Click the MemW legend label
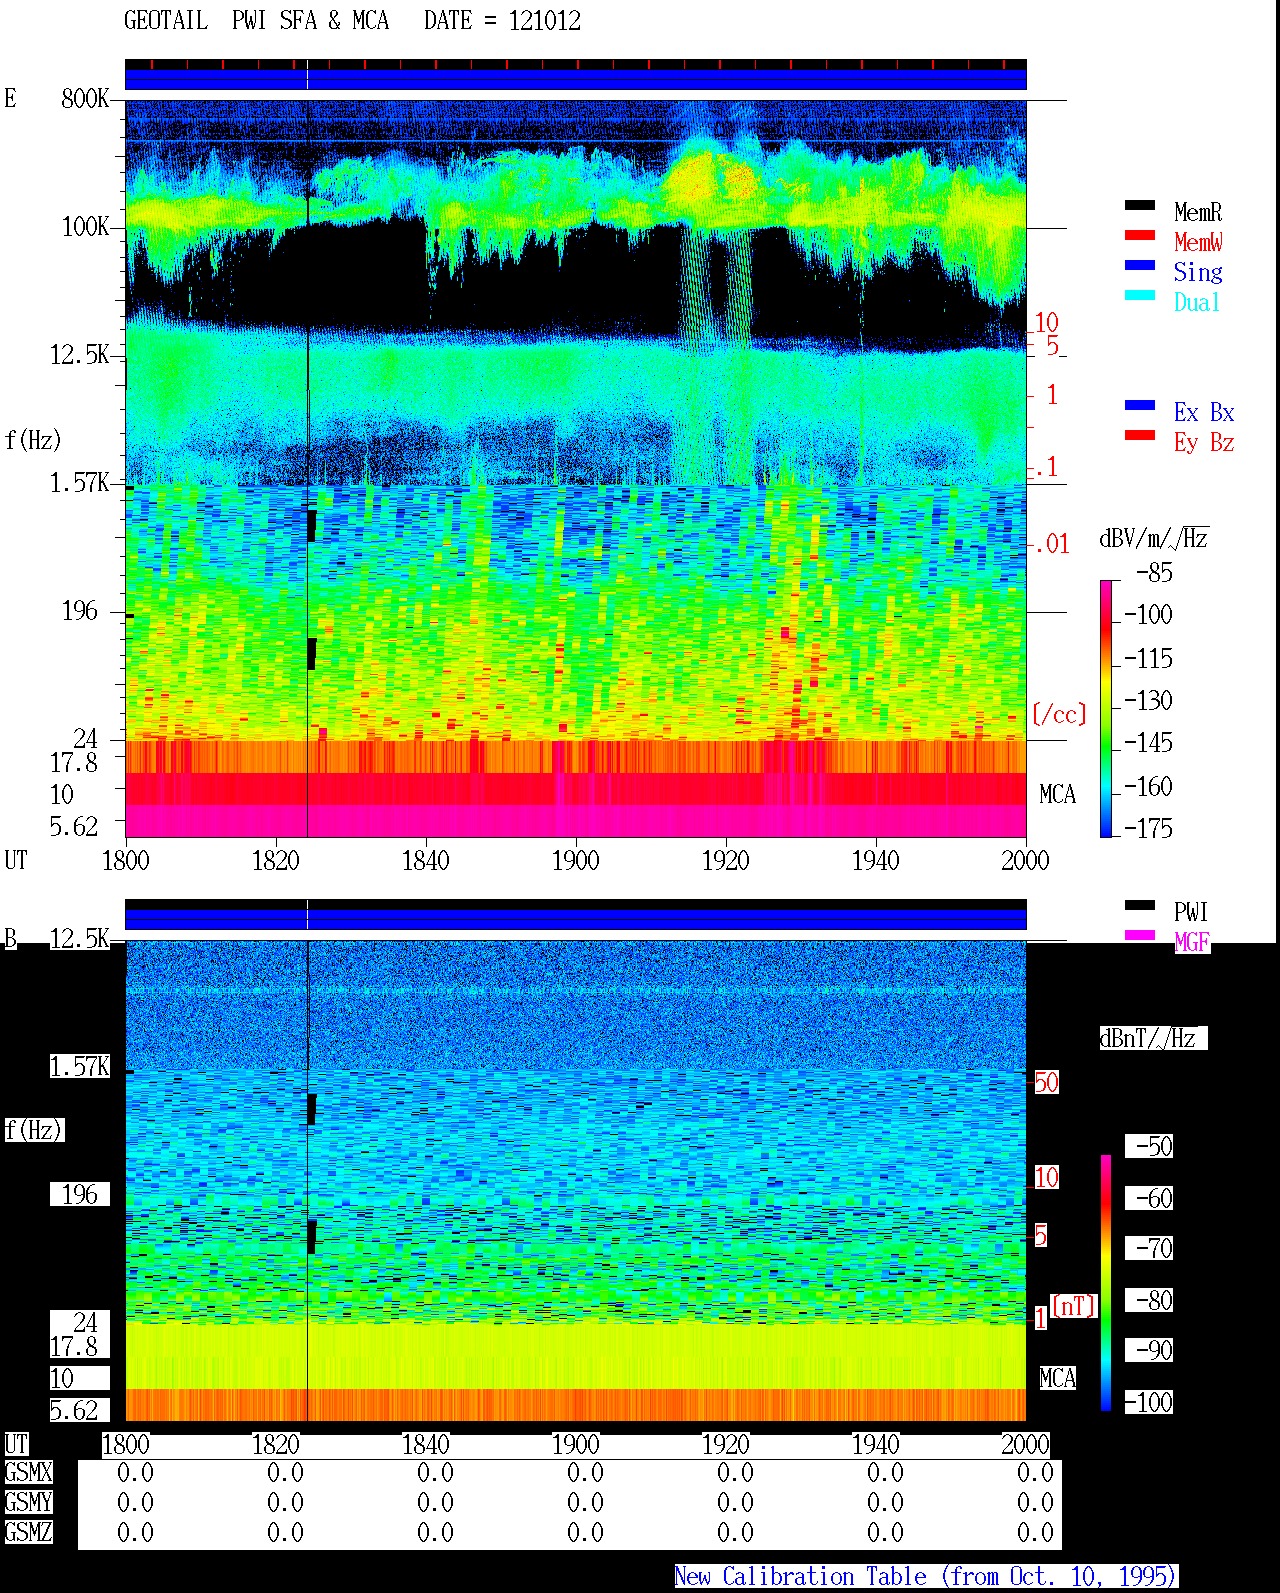 click(x=1198, y=242)
